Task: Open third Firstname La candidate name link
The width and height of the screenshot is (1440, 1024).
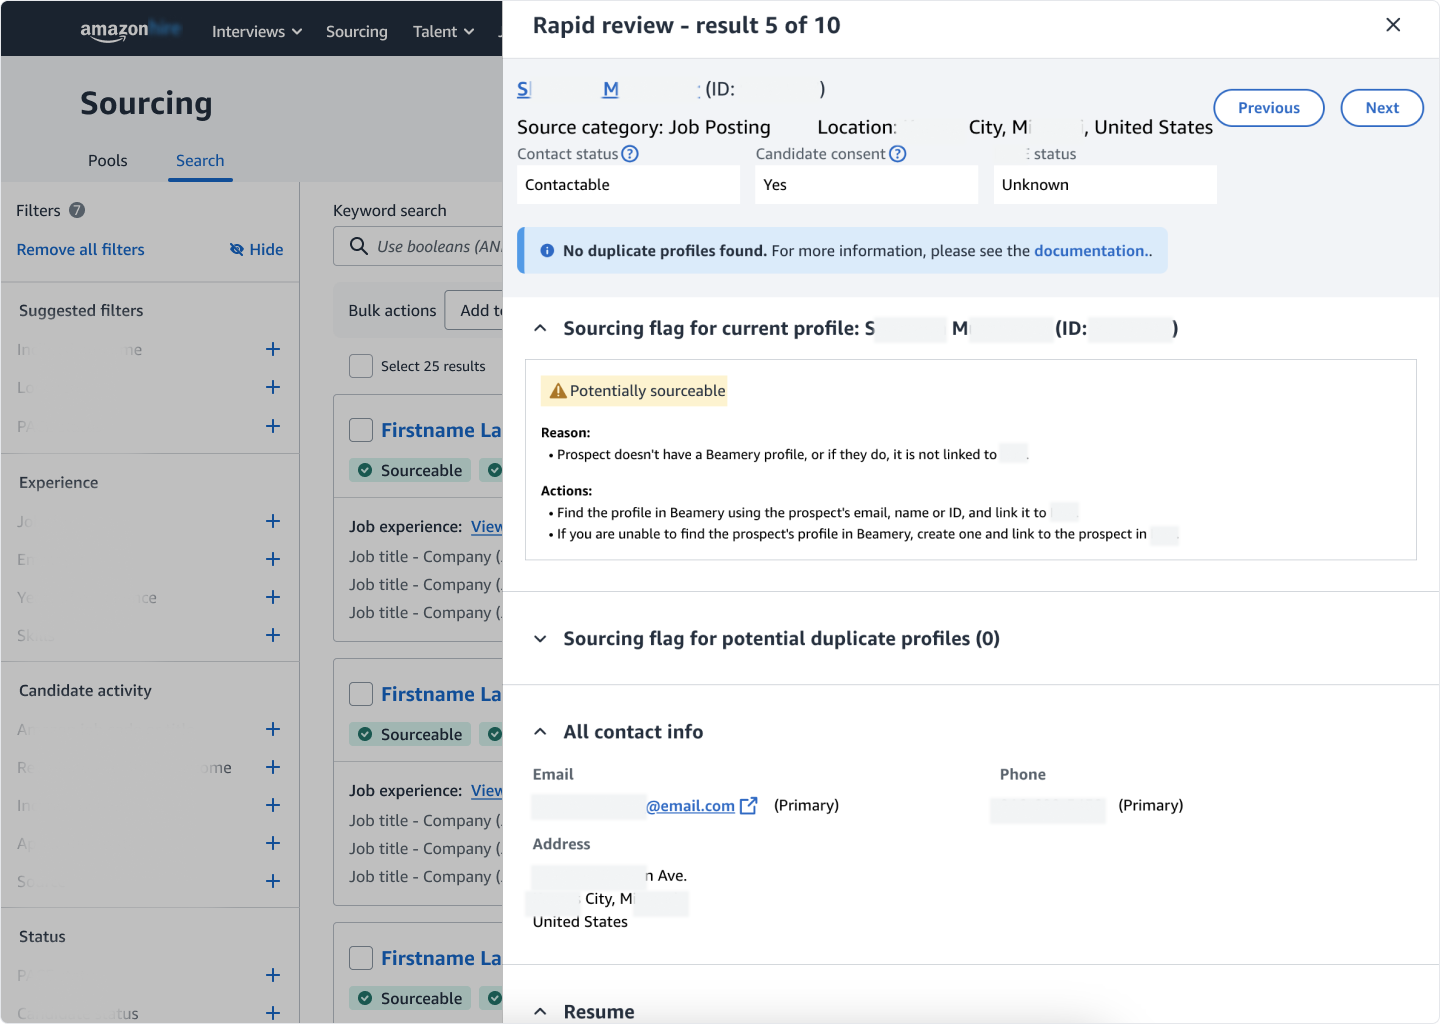Action: pyautogui.click(x=441, y=958)
